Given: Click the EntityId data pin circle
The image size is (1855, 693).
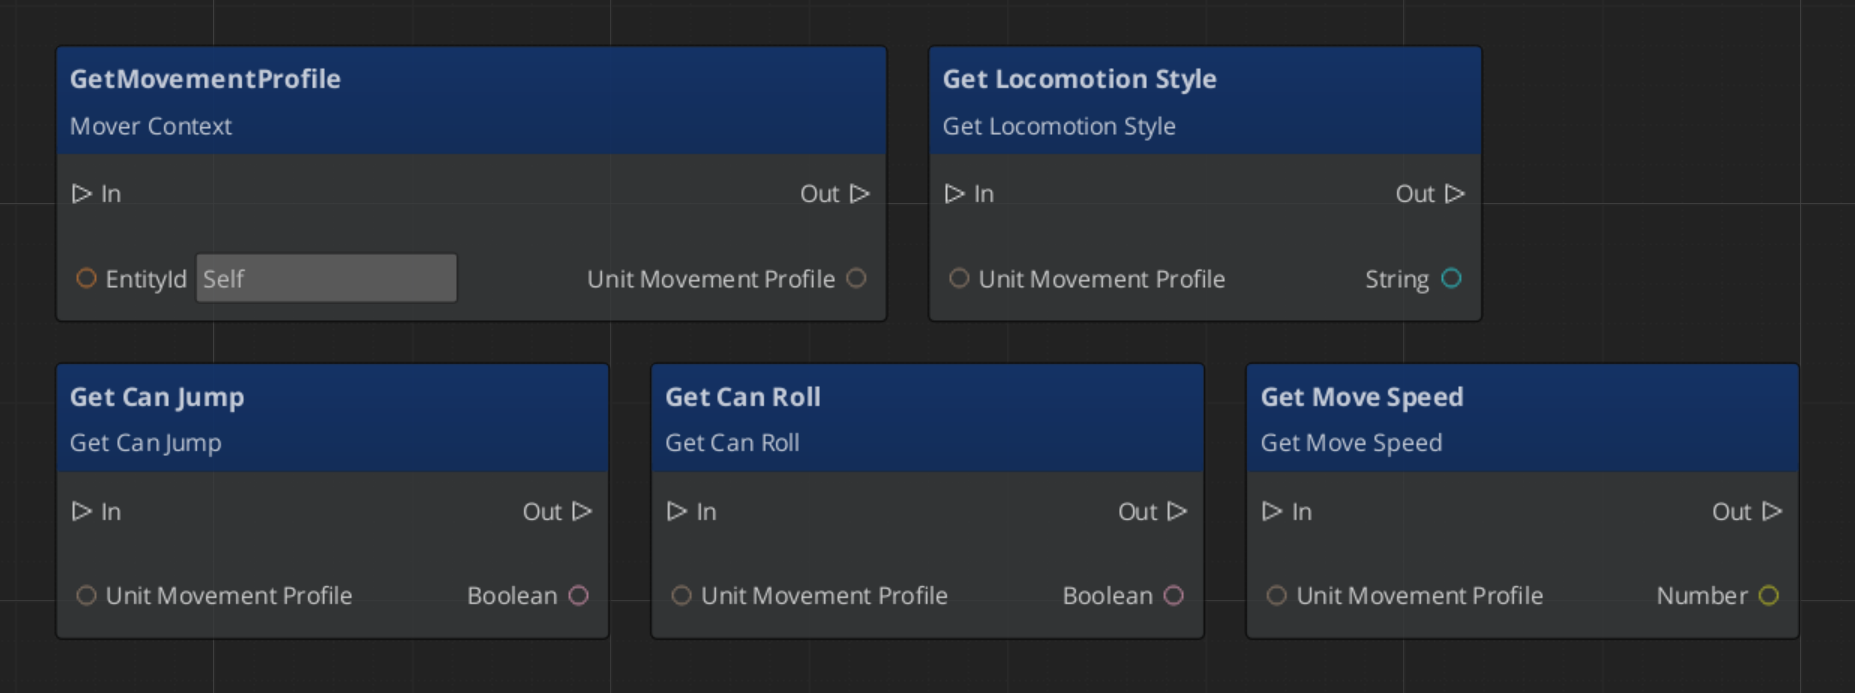Looking at the screenshot, I should (87, 278).
